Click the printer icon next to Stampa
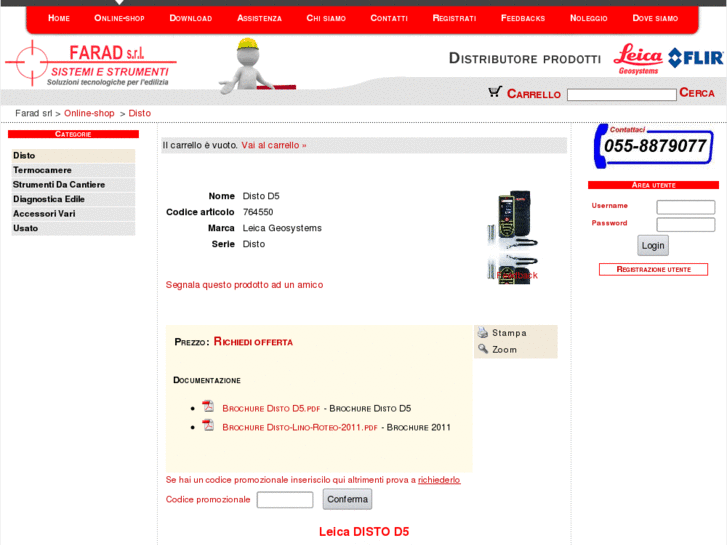The width and height of the screenshot is (727, 545). pos(483,332)
